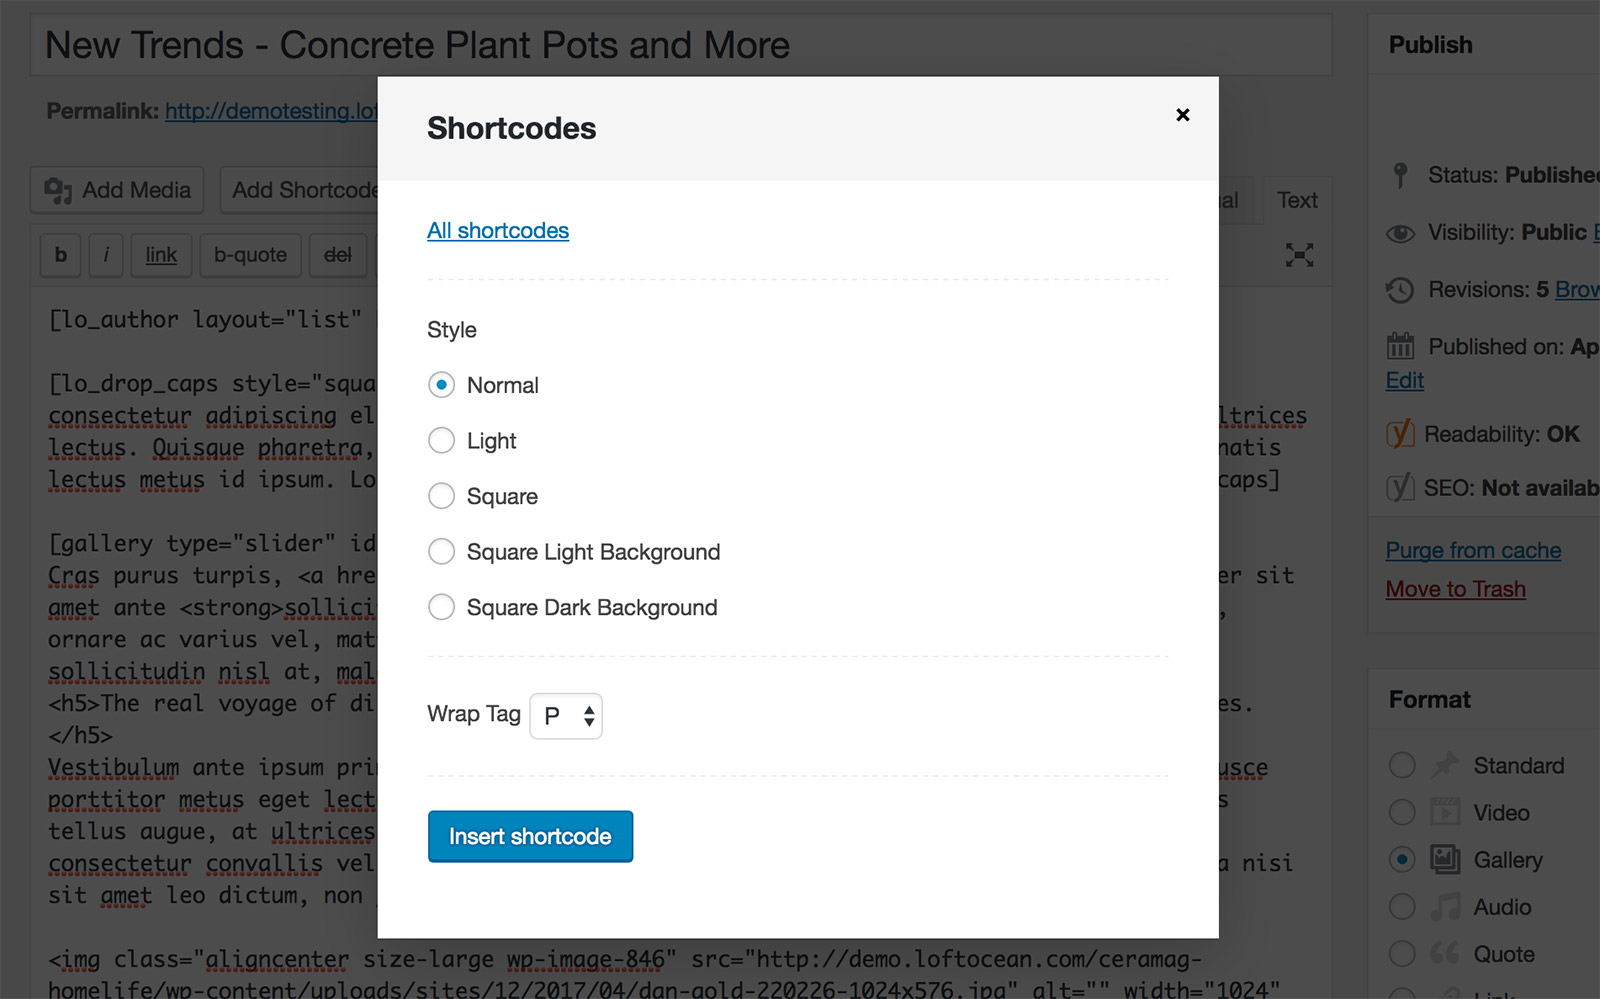Close the Shortcodes dialog with the X
This screenshot has width=1600, height=999.
(1182, 115)
